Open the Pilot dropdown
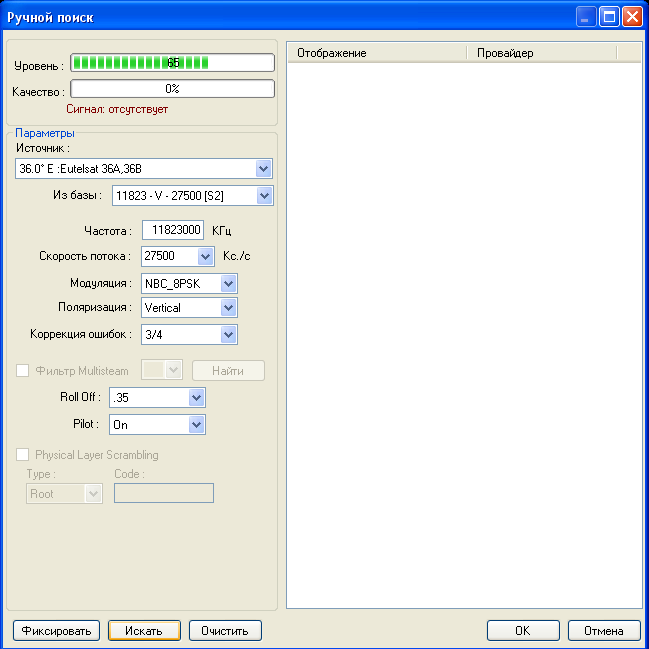 (197, 425)
